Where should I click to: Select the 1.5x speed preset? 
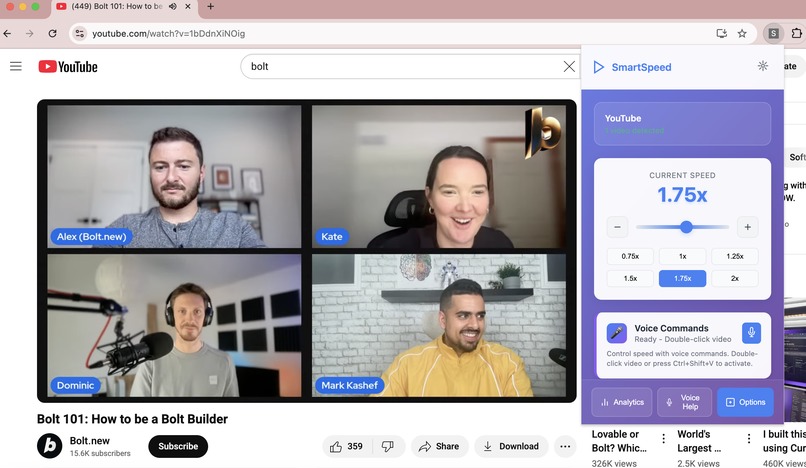click(630, 278)
